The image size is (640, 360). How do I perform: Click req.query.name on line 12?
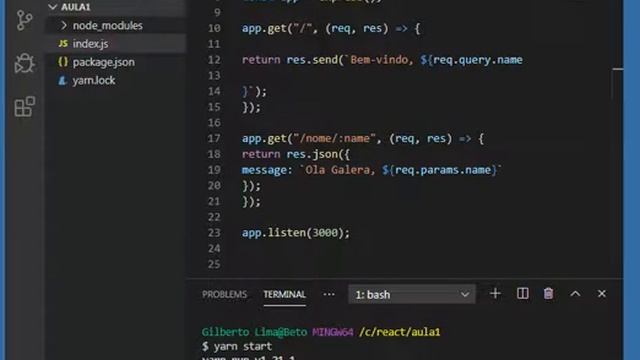pyautogui.click(x=478, y=60)
